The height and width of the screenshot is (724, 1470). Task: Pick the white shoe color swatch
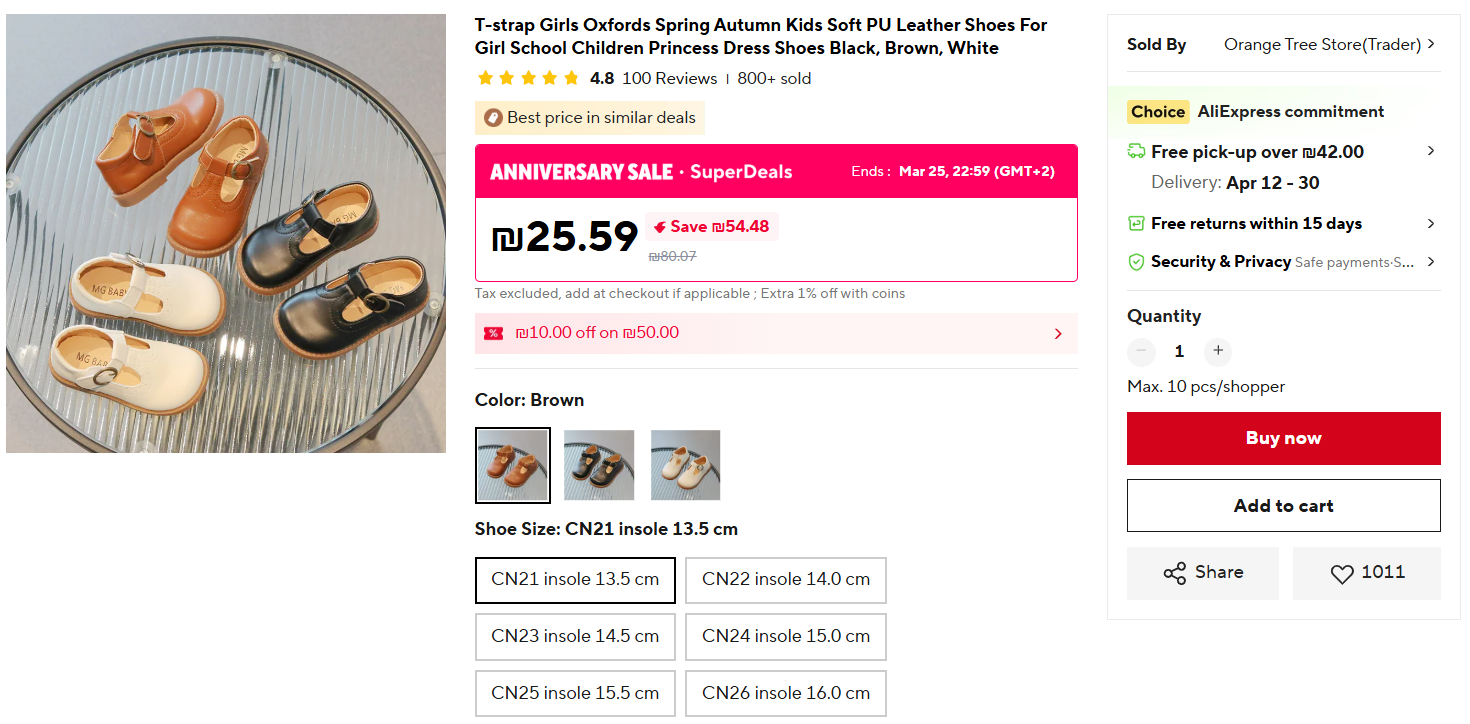pos(685,465)
